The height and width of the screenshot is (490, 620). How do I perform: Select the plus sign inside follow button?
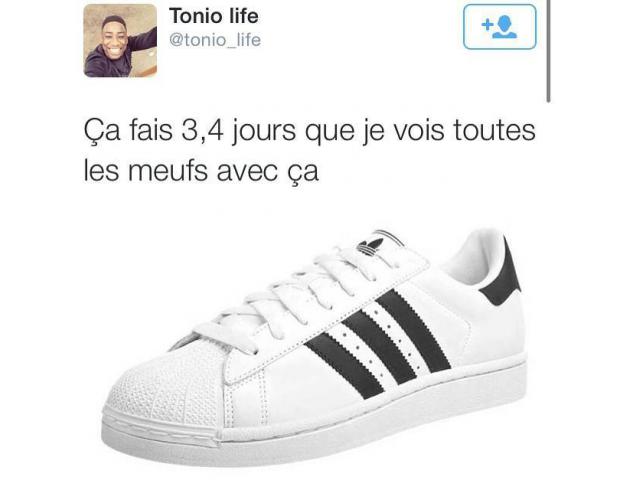coord(487,25)
